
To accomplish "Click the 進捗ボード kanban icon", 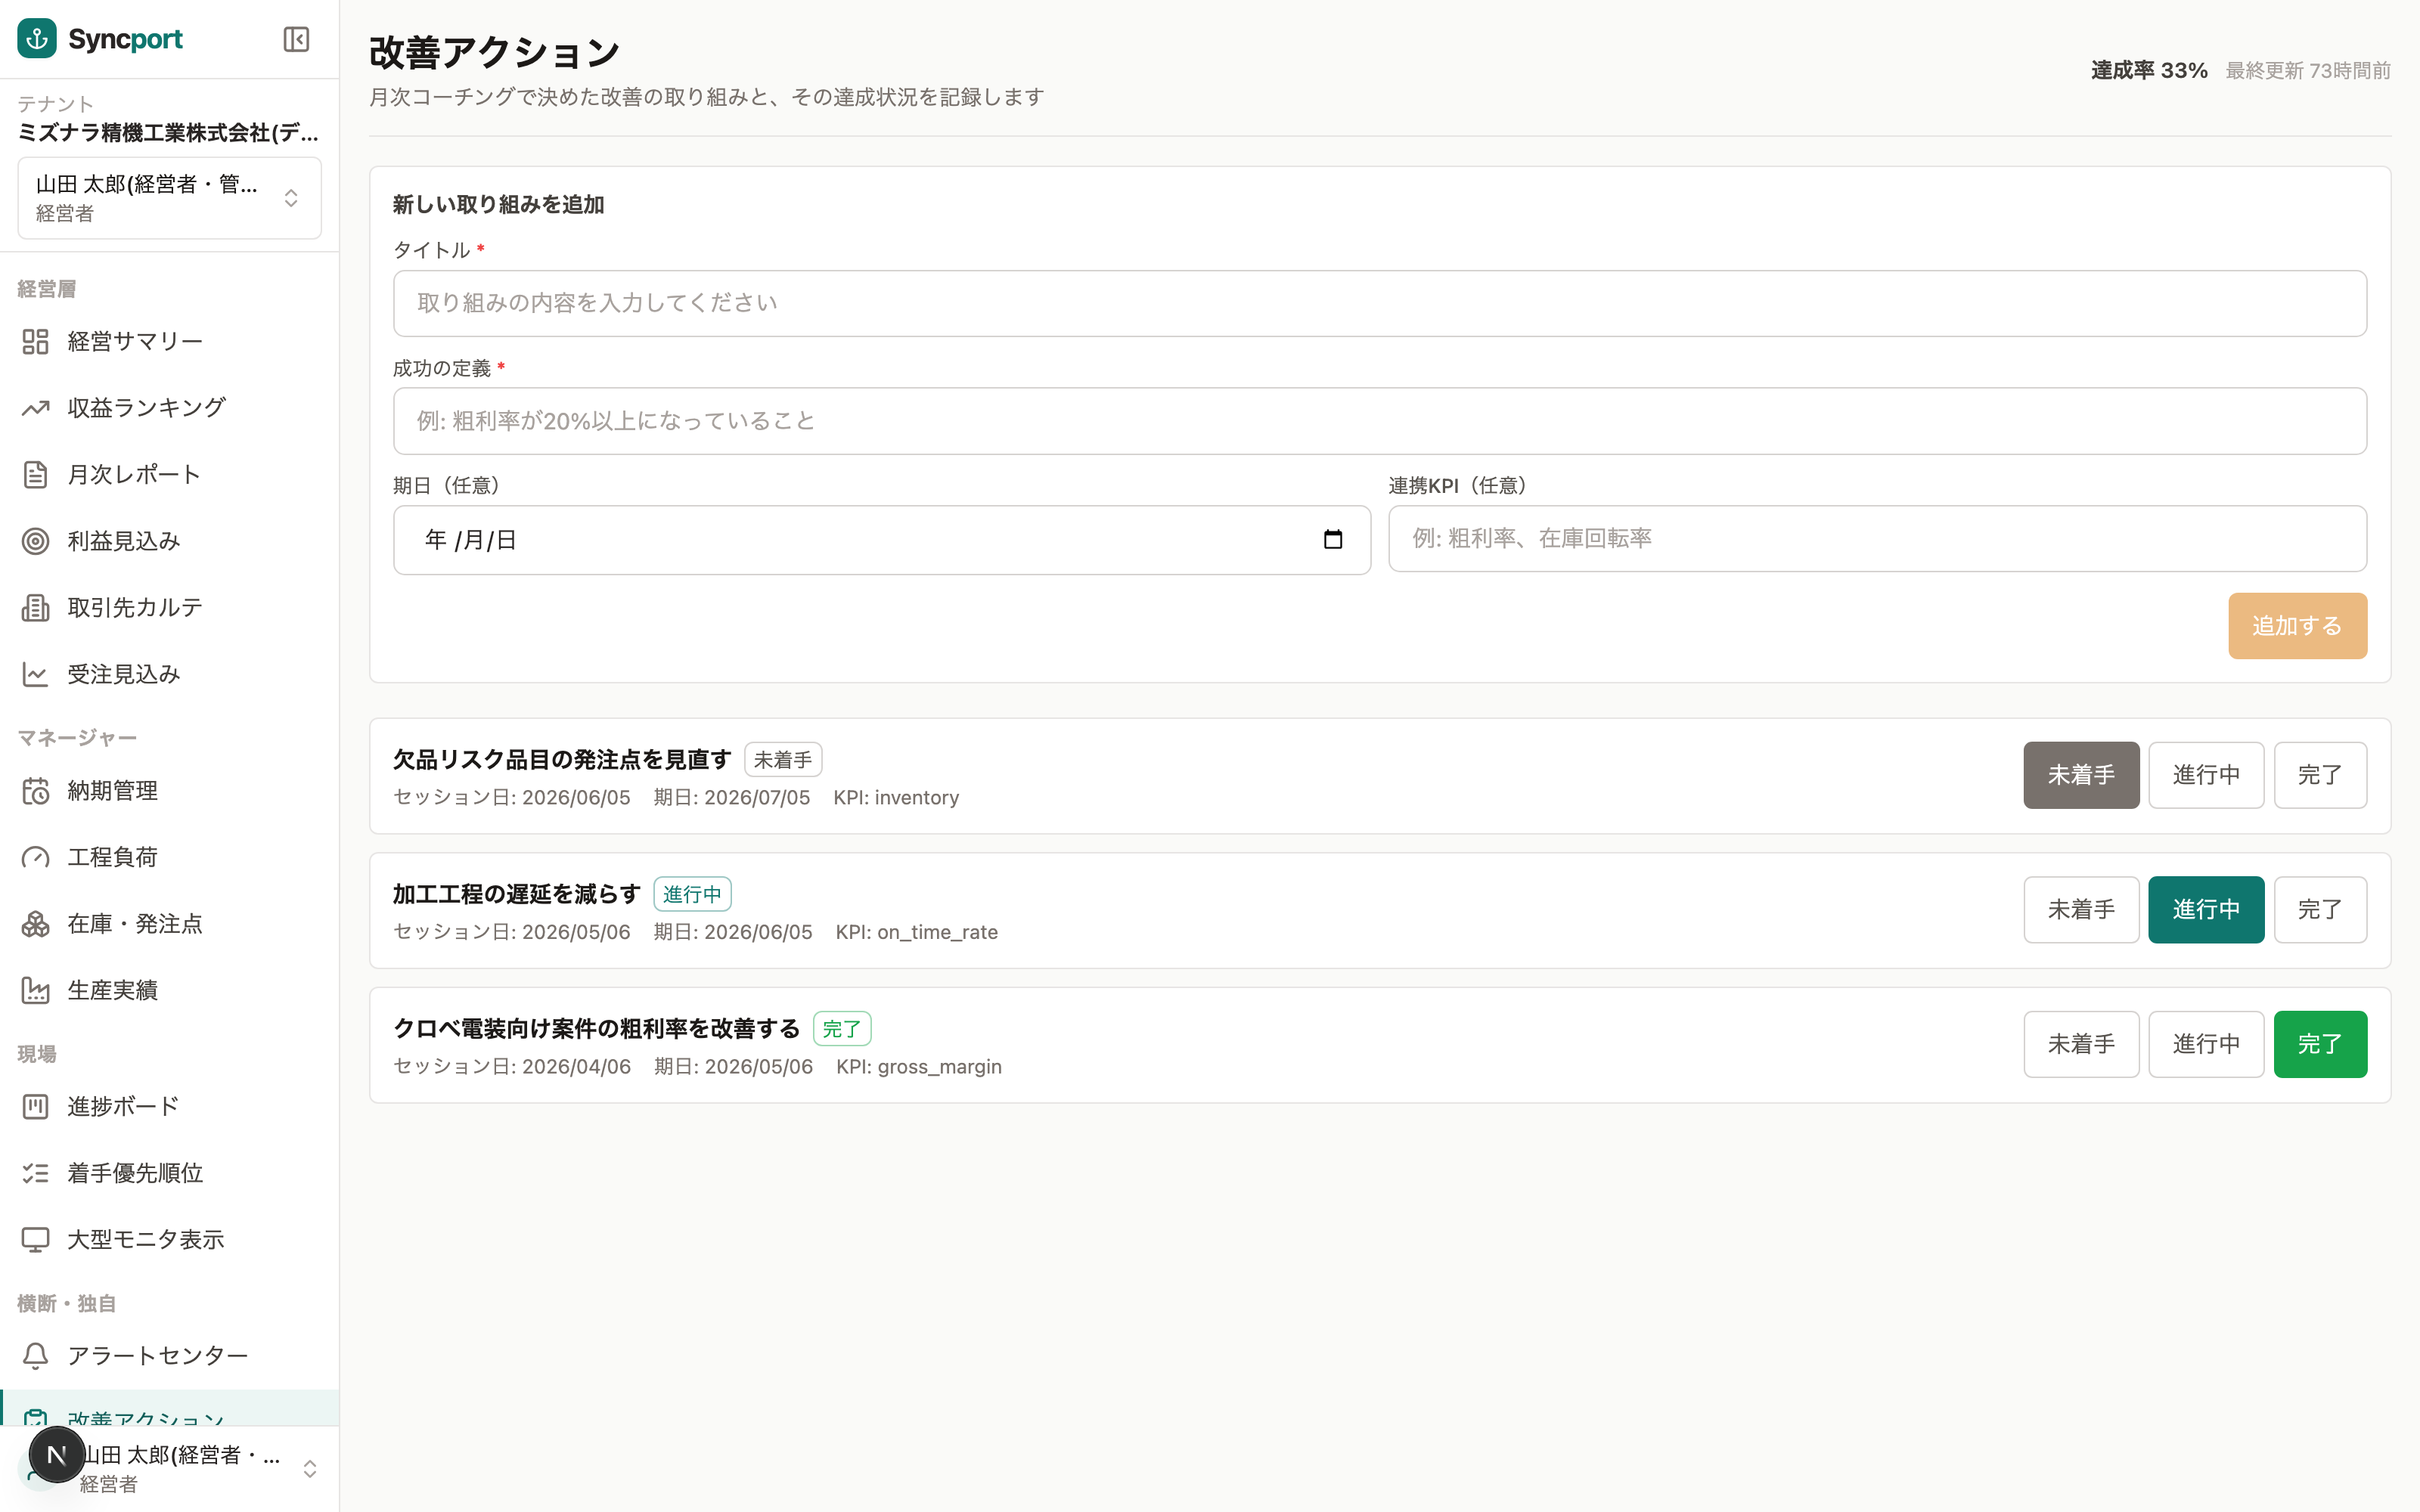I will tap(35, 1107).
